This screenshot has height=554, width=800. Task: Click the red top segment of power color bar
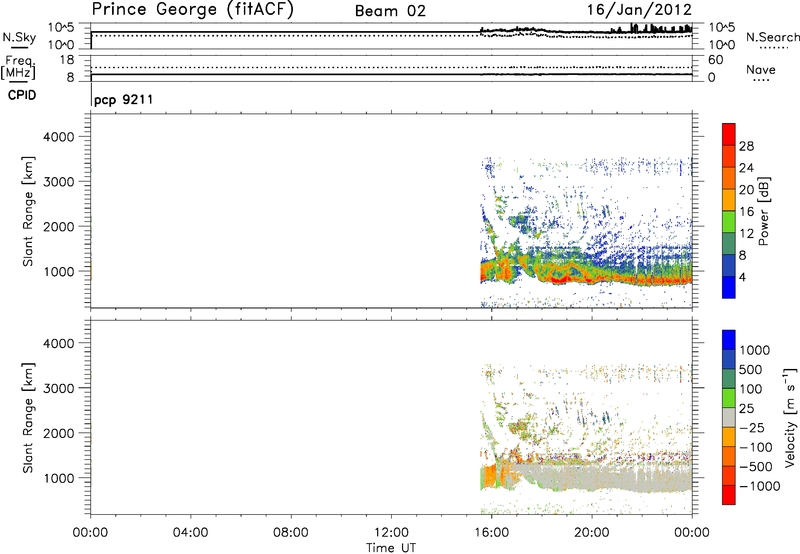tap(729, 134)
